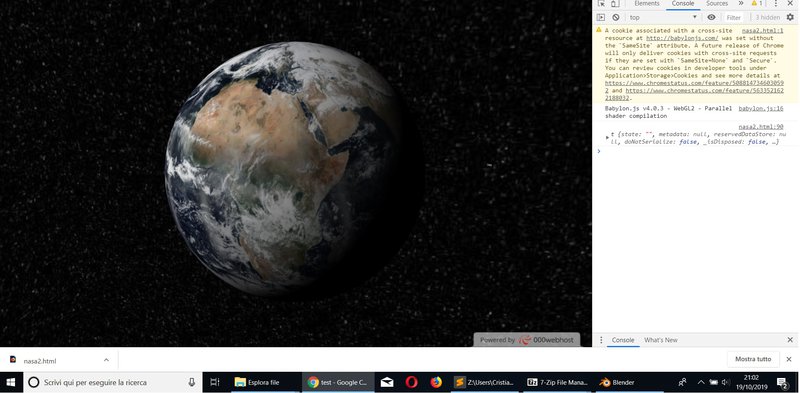Screen dimensions: 800x393
Task: Open DevTools three-dot customize menu
Action: tap(776, 4)
